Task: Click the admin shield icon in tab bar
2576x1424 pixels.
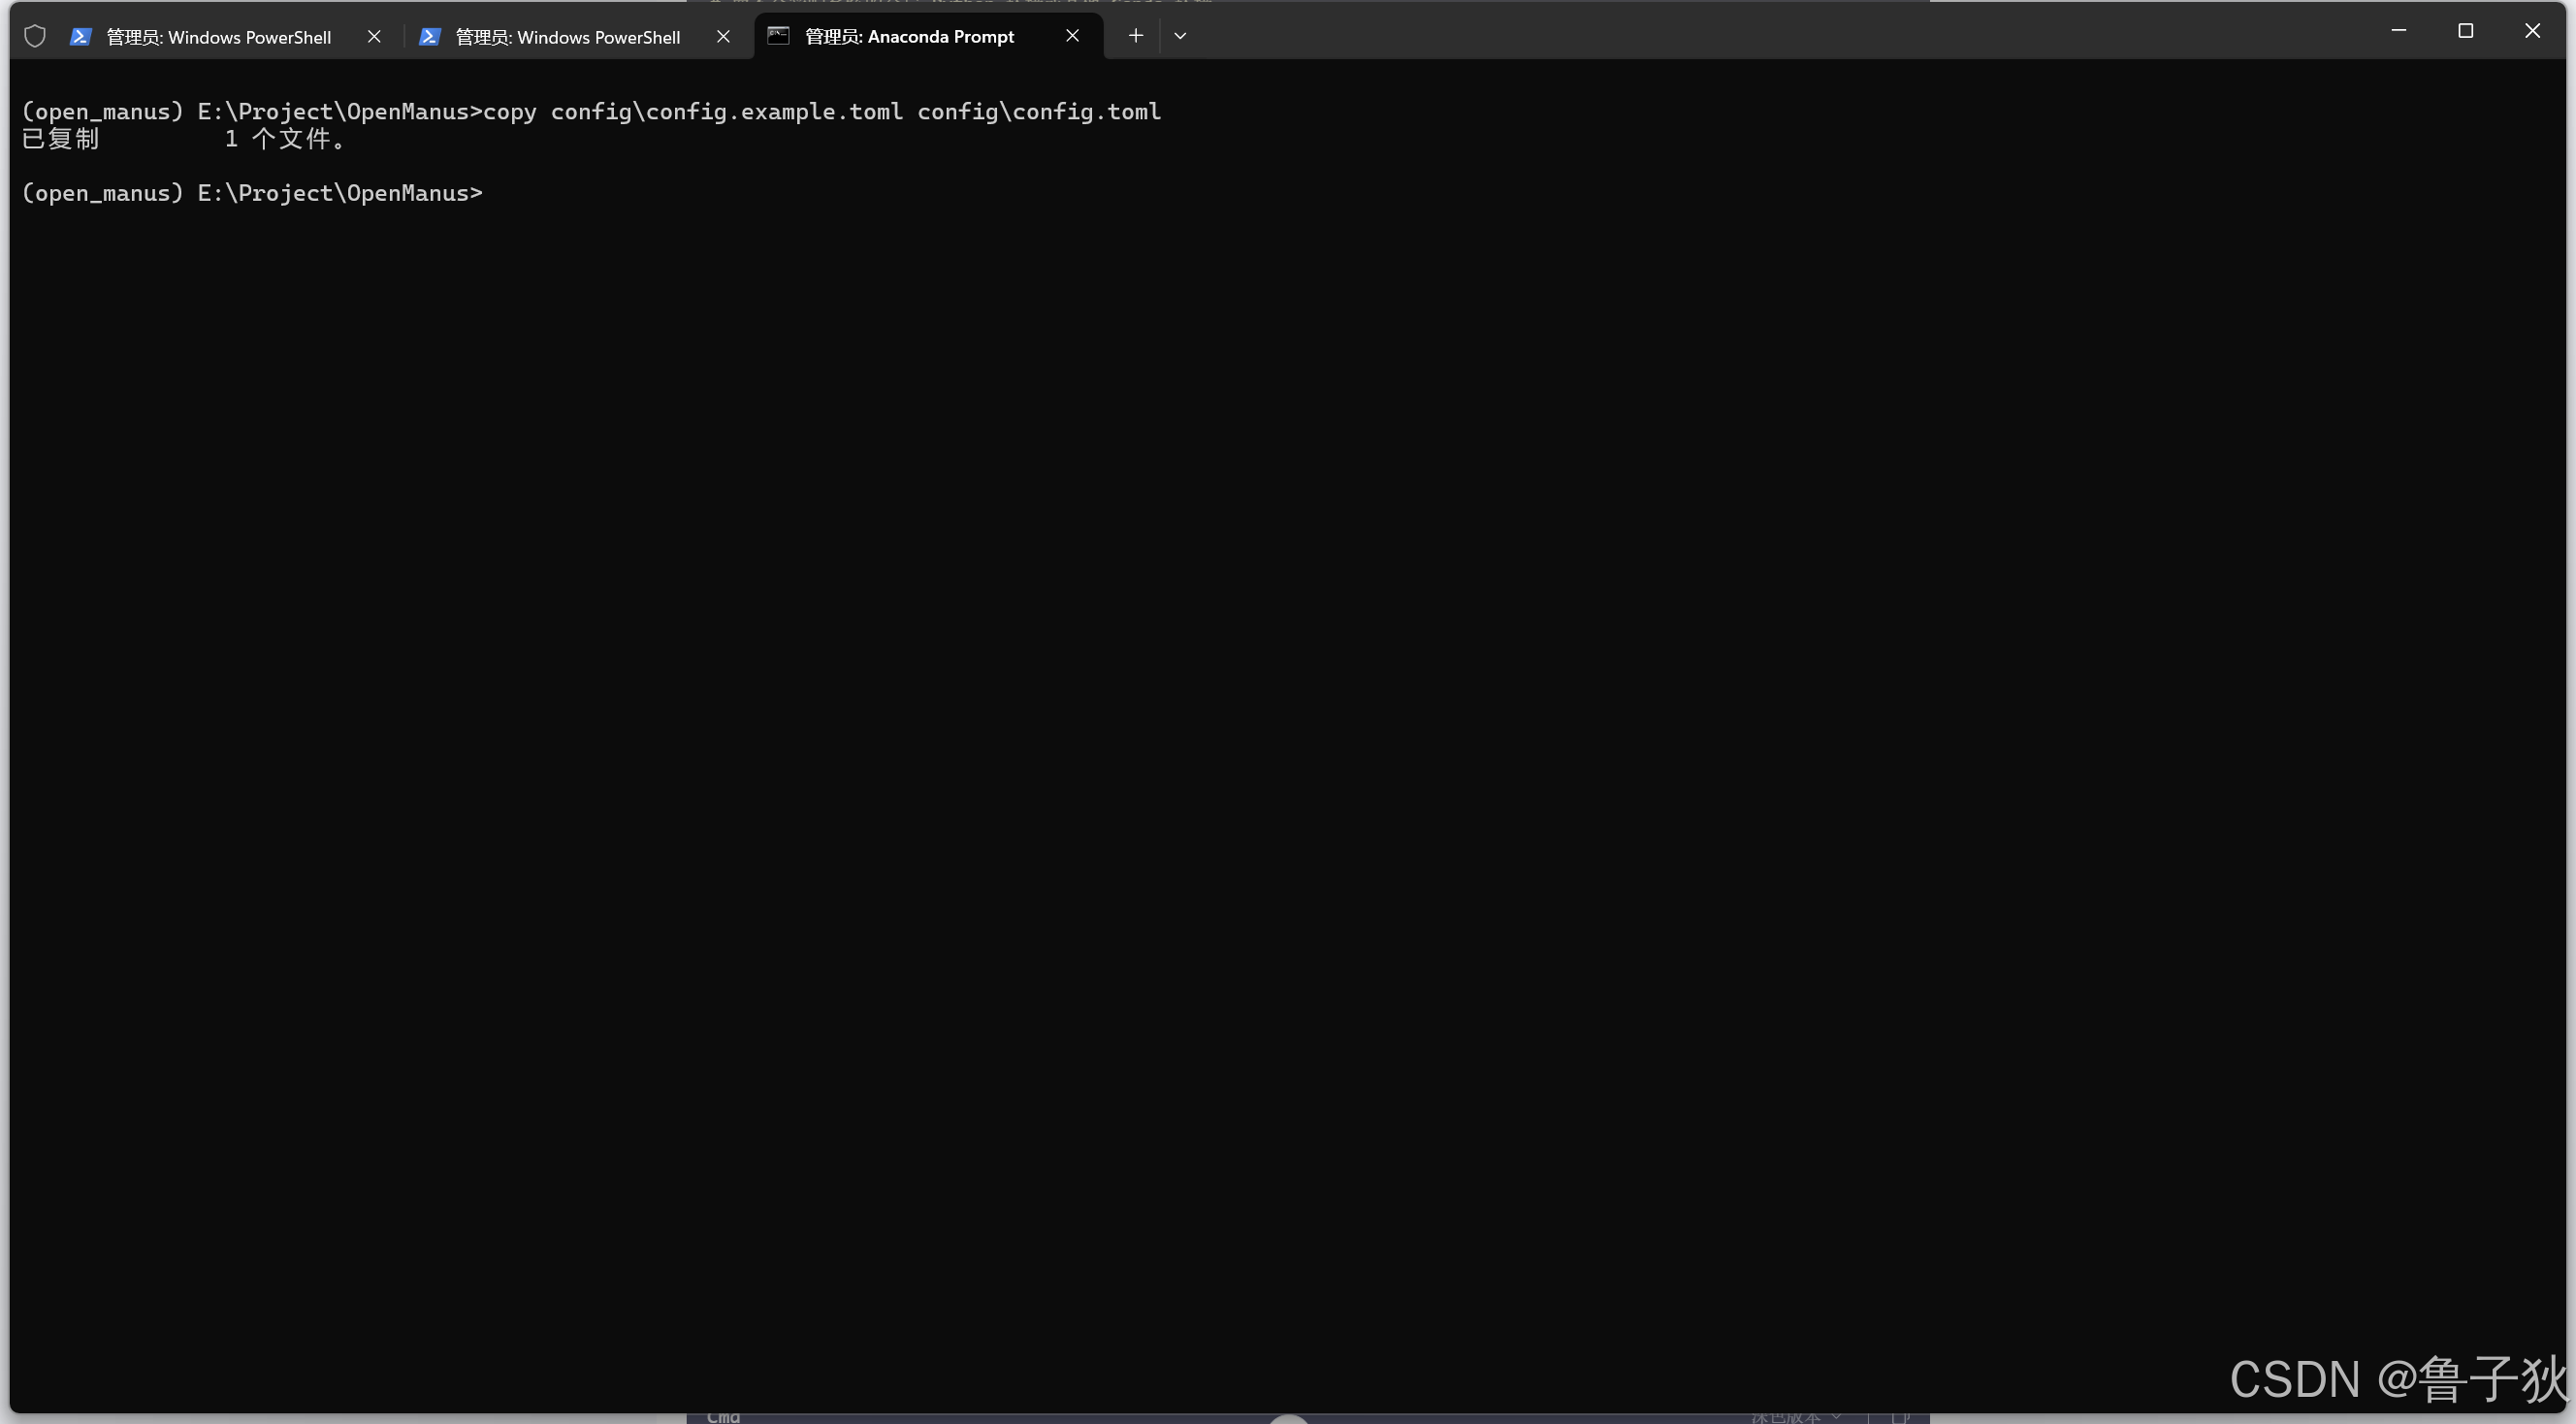Action: click(35, 36)
